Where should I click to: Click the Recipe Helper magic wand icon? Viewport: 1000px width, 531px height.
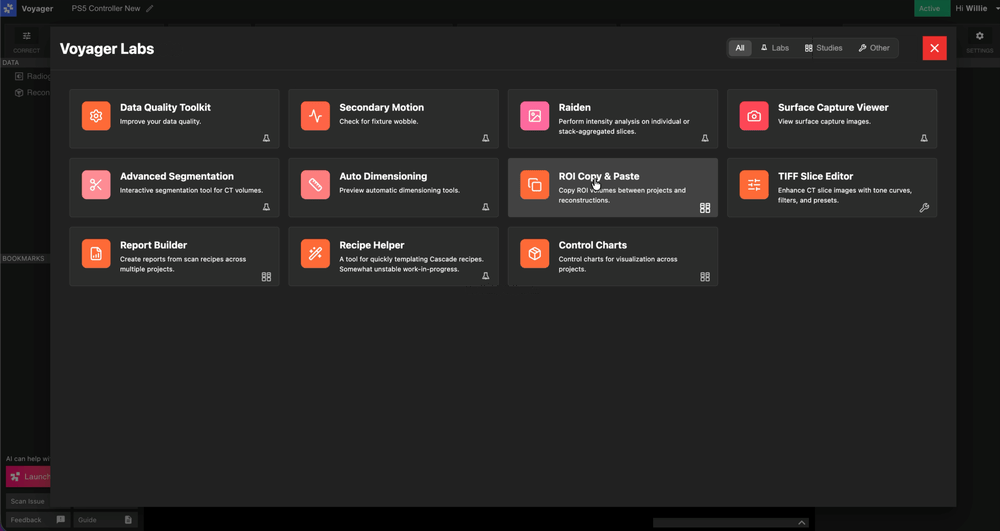pyautogui.click(x=315, y=254)
